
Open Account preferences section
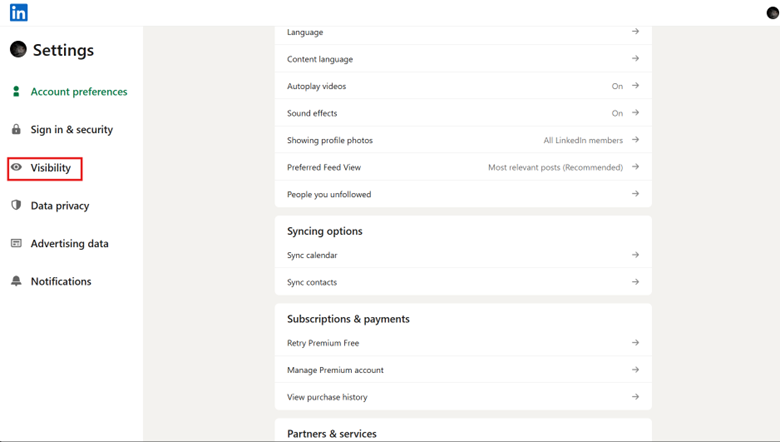click(79, 91)
